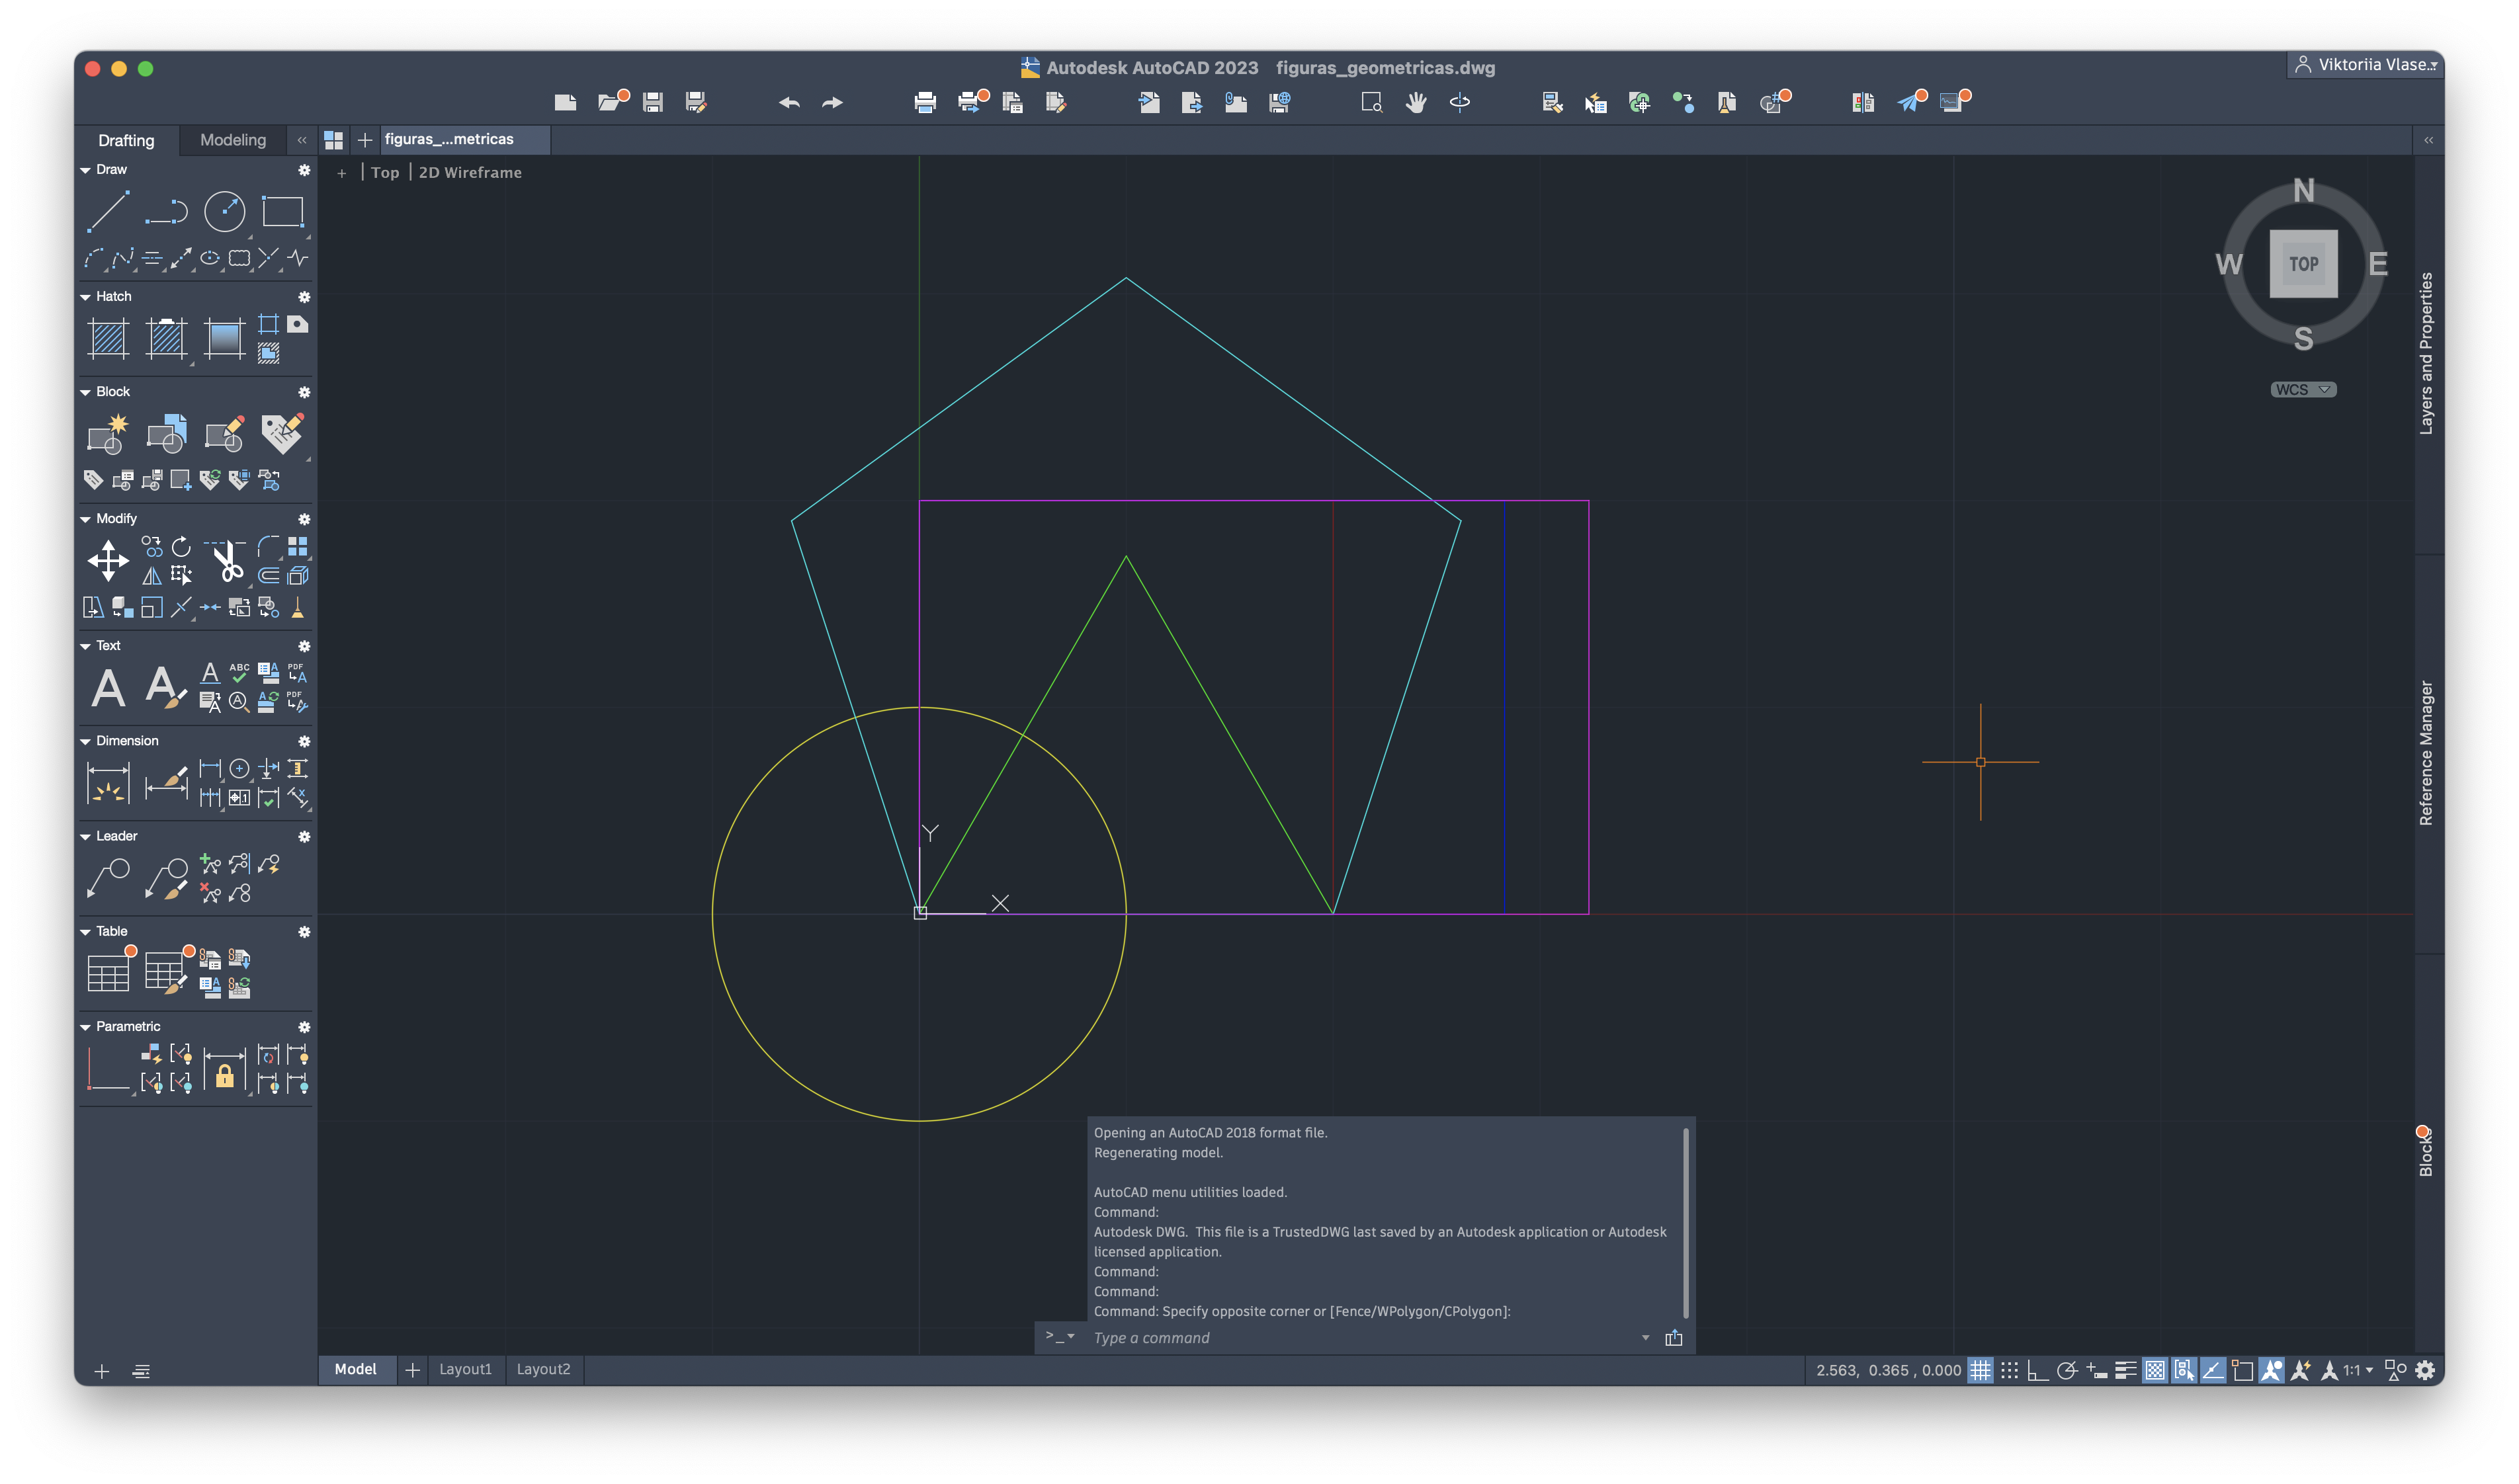Toggle grid display in status bar

pos(1980,1370)
